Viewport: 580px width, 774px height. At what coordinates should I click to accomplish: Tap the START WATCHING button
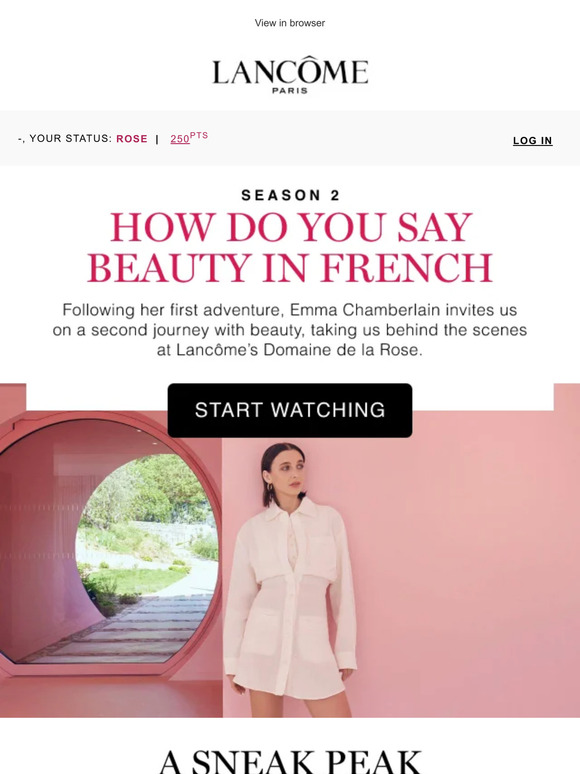point(290,410)
